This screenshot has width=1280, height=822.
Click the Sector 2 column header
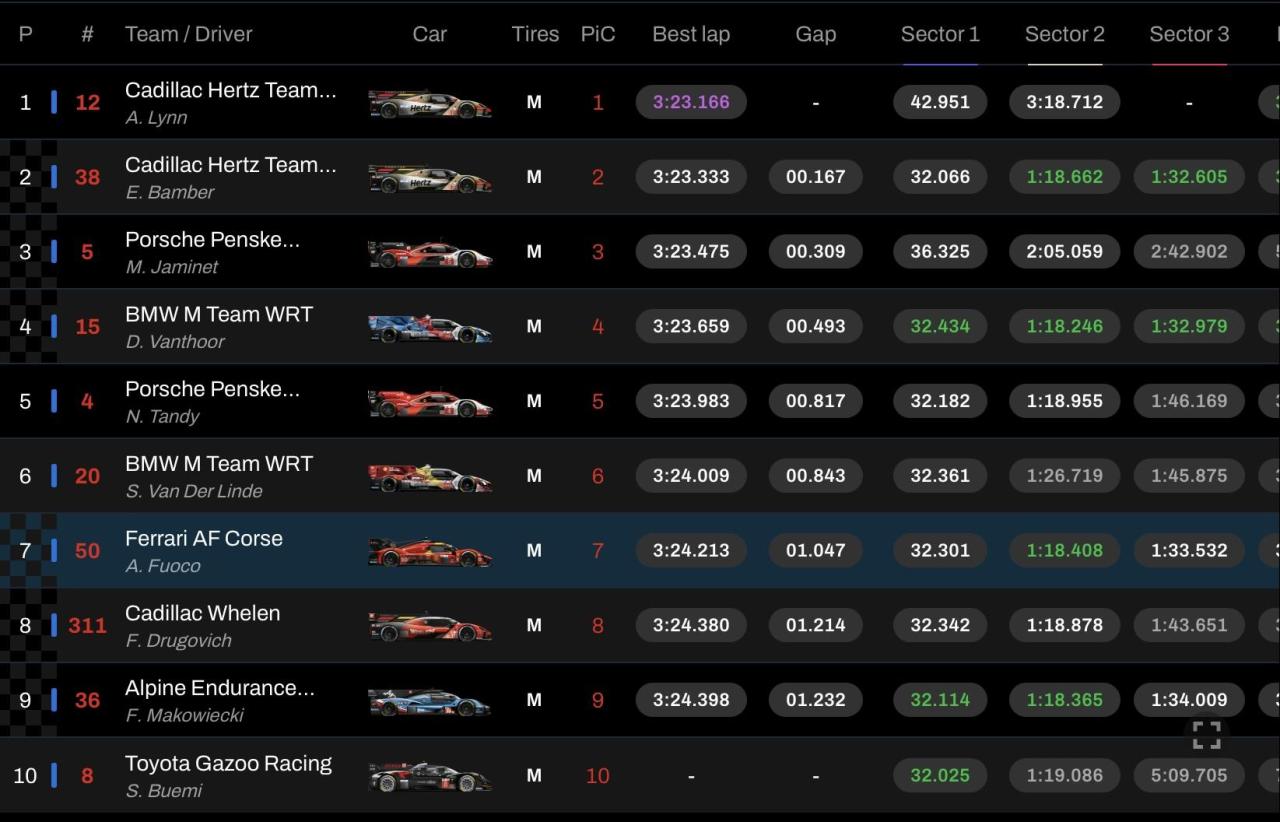[x=1064, y=34]
